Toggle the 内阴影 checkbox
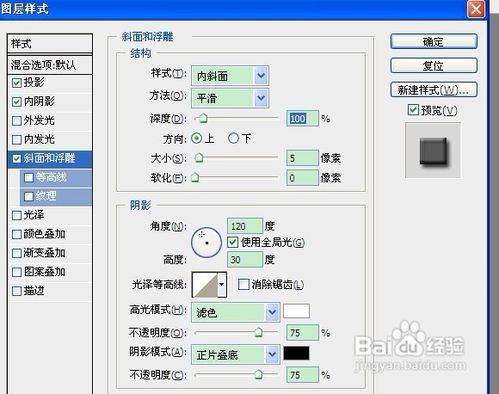Screen dimensions: 499x394 tap(17, 102)
